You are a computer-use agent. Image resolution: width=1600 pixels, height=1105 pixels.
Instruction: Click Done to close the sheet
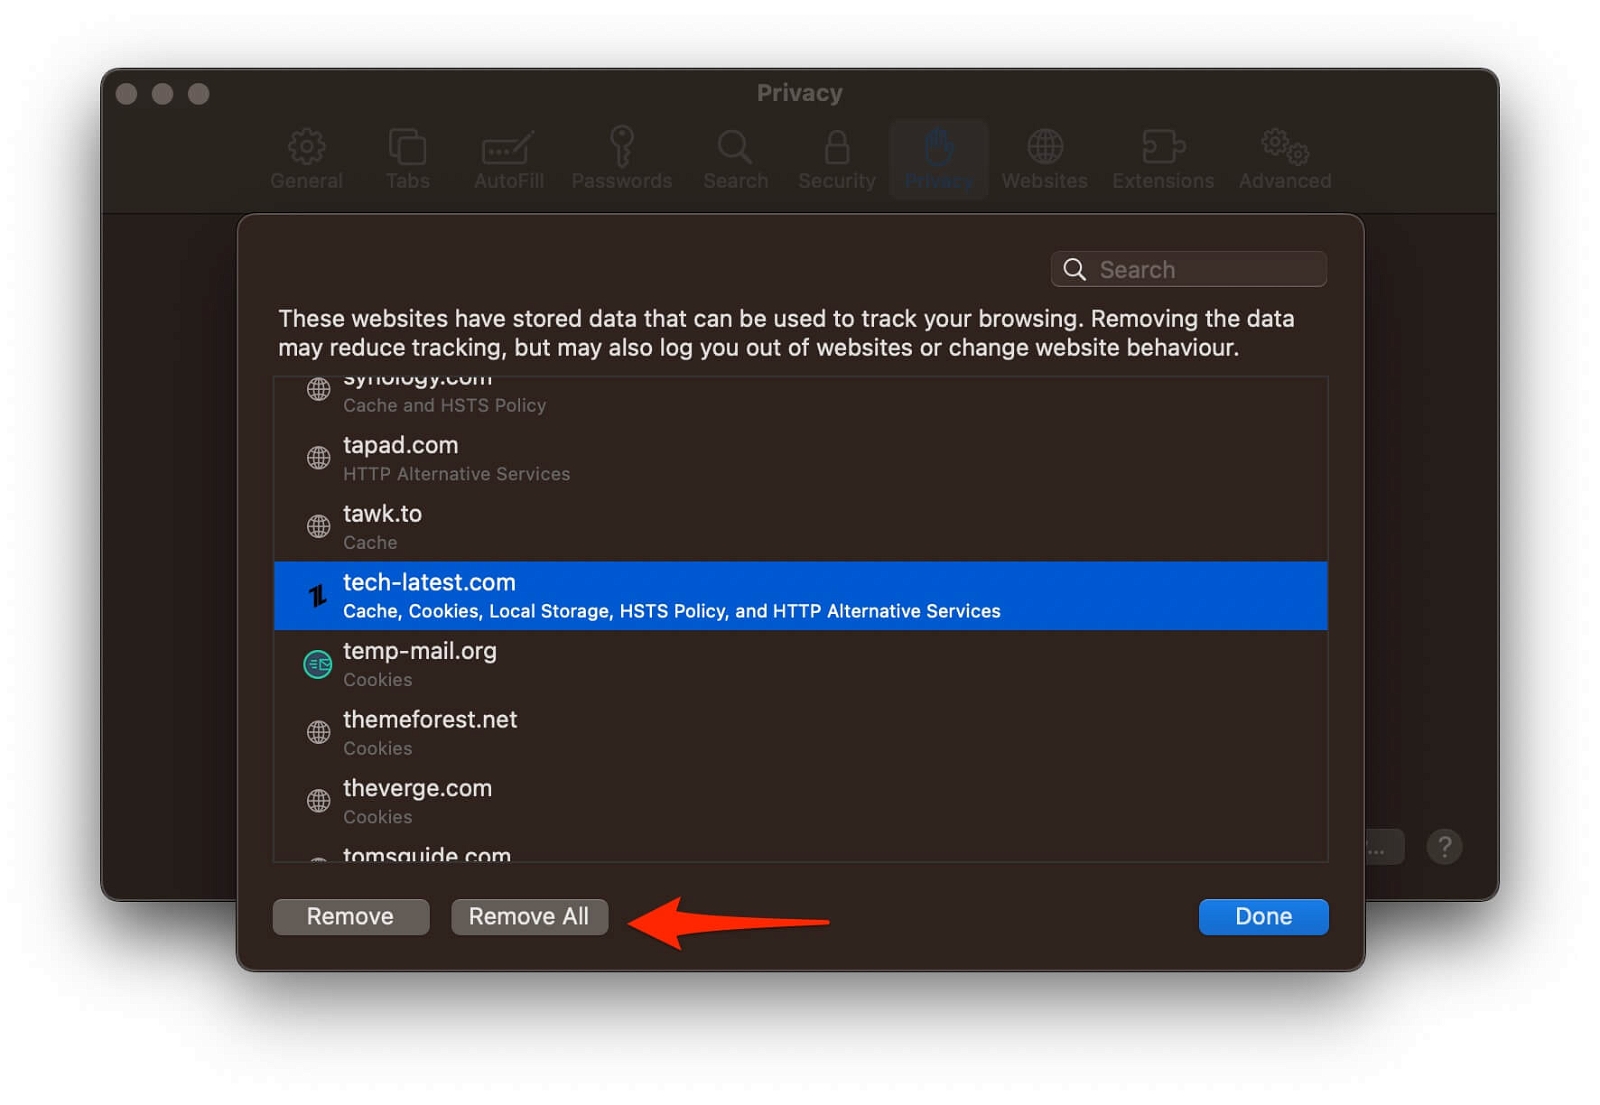pos(1263,916)
